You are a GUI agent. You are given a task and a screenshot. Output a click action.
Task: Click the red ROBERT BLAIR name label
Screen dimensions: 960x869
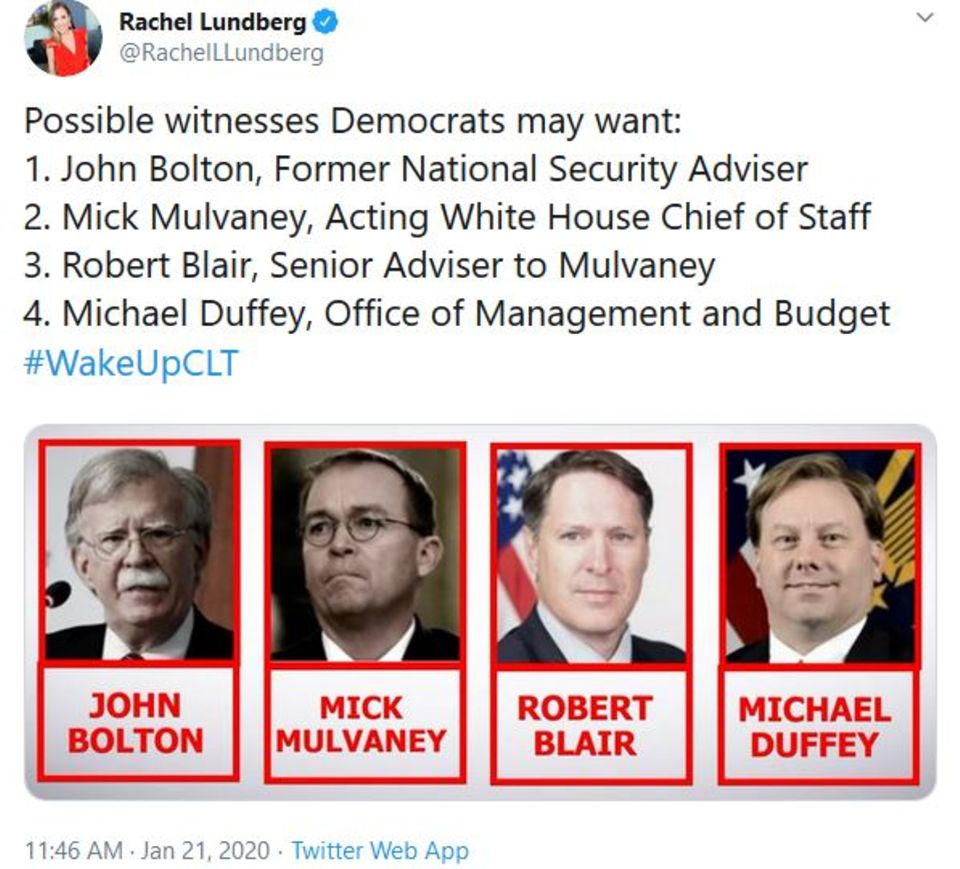pos(591,725)
